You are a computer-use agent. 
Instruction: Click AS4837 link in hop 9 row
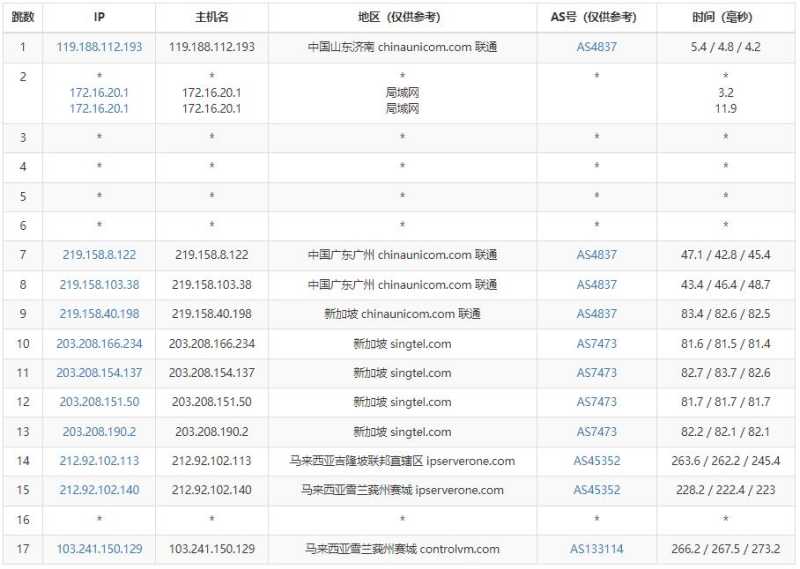(596, 313)
